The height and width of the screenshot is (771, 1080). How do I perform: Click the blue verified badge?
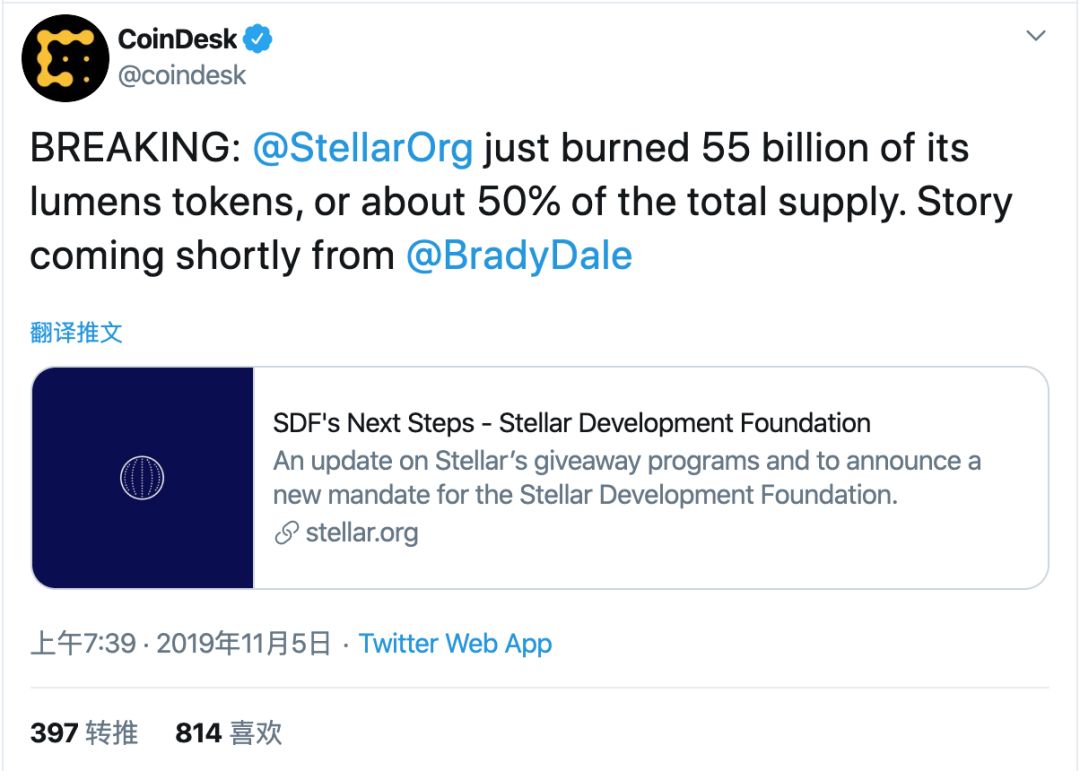coord(260,39)
